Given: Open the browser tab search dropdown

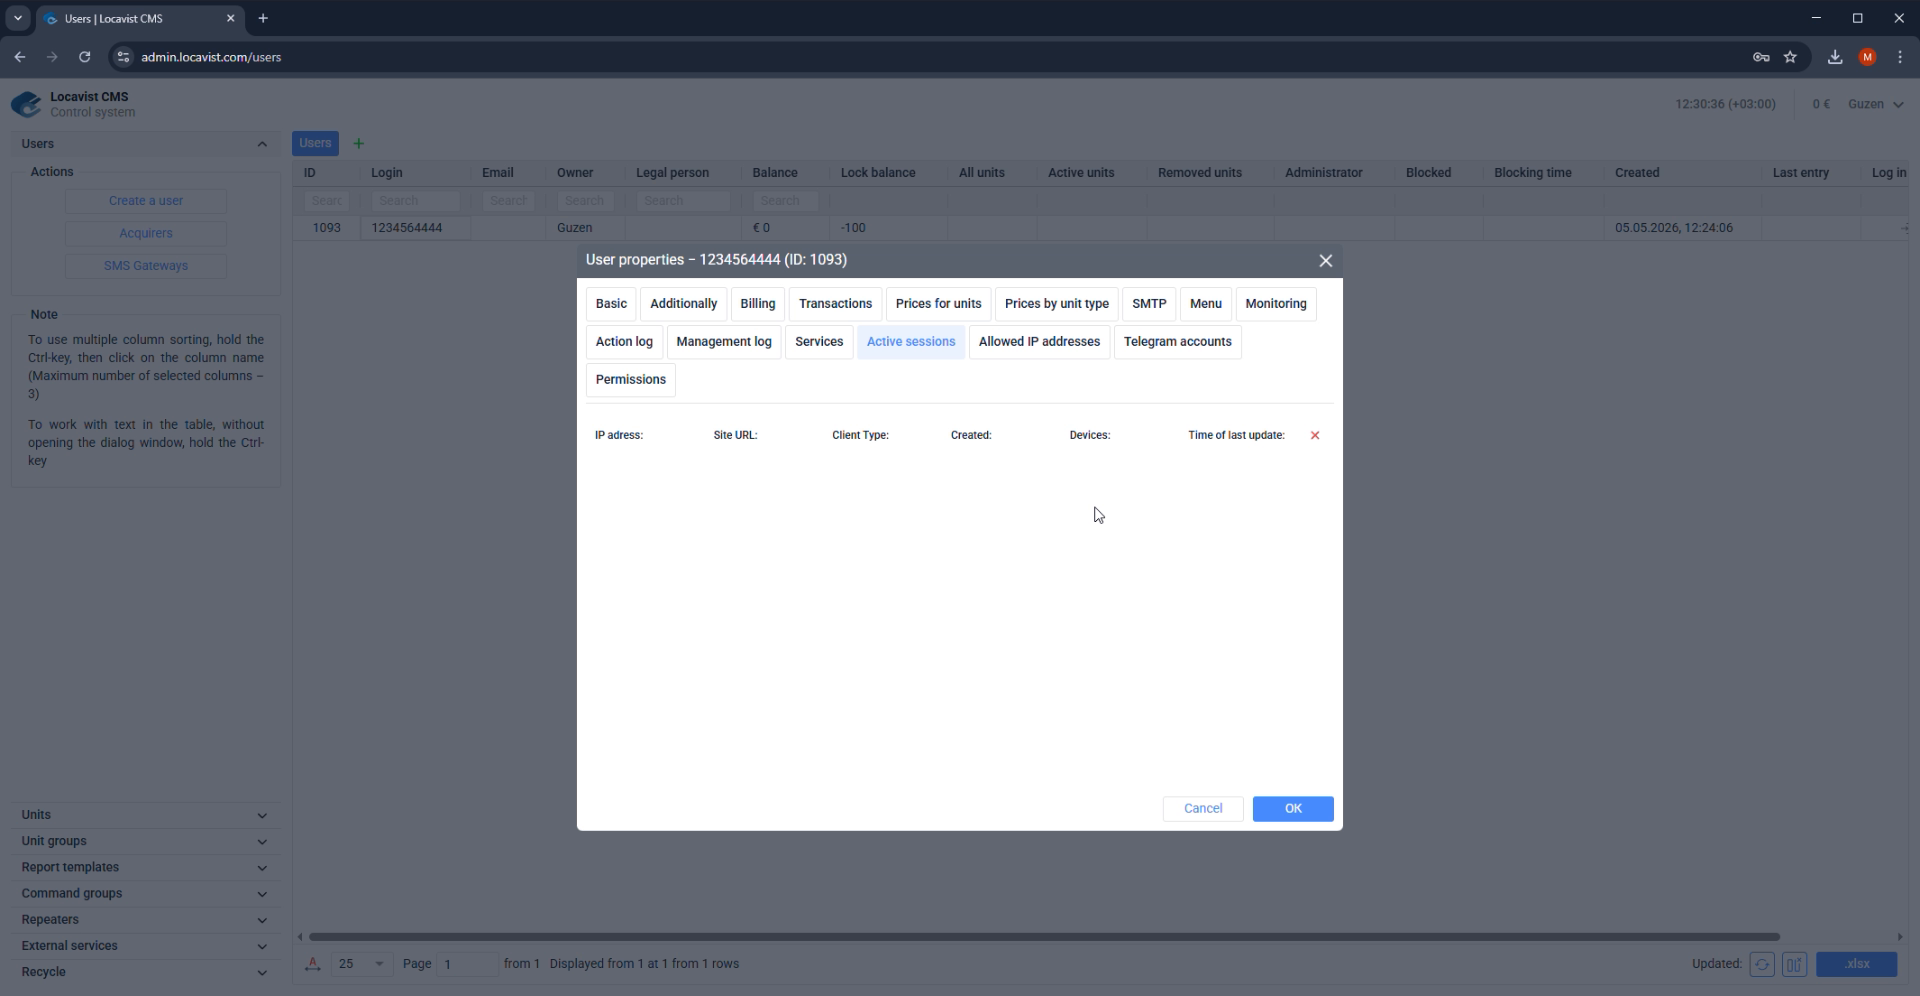Looking at the screenshot, I should pos(17,18).
